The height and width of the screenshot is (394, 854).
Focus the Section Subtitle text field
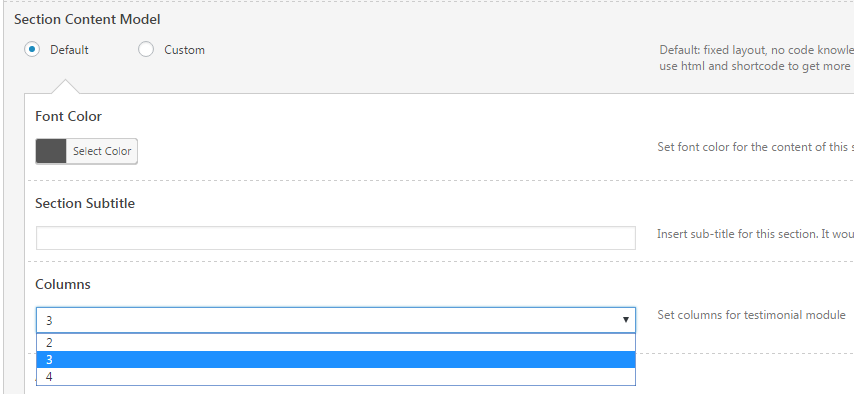(336, 238)
